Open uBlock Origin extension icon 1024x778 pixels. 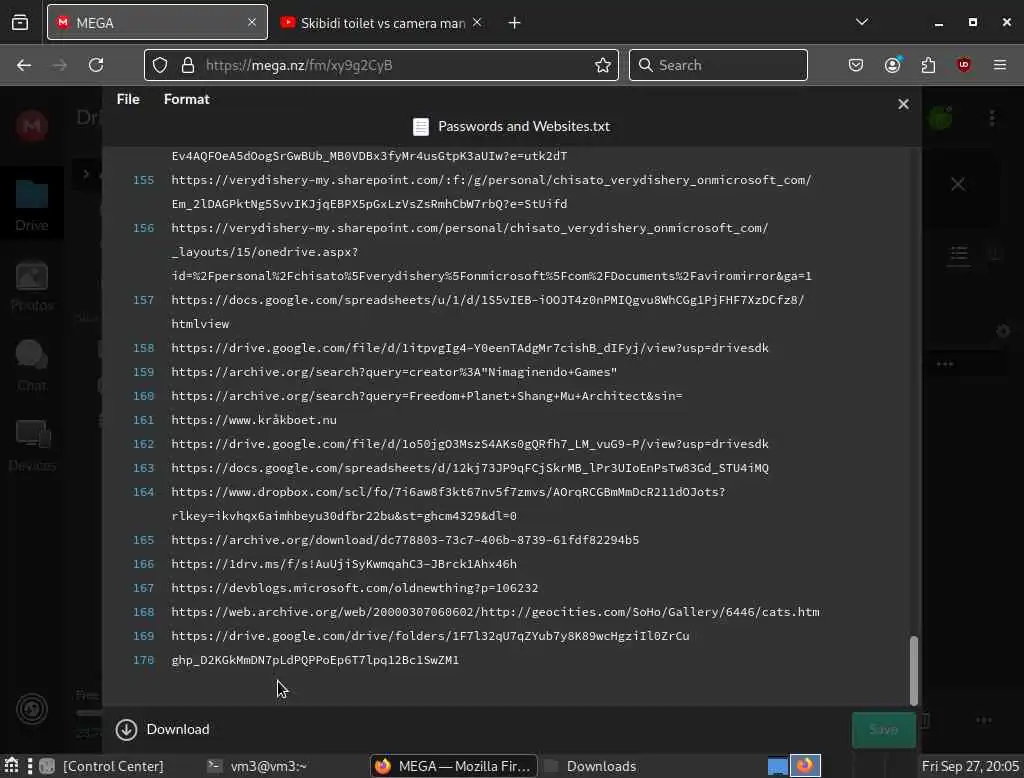(963, 65)
